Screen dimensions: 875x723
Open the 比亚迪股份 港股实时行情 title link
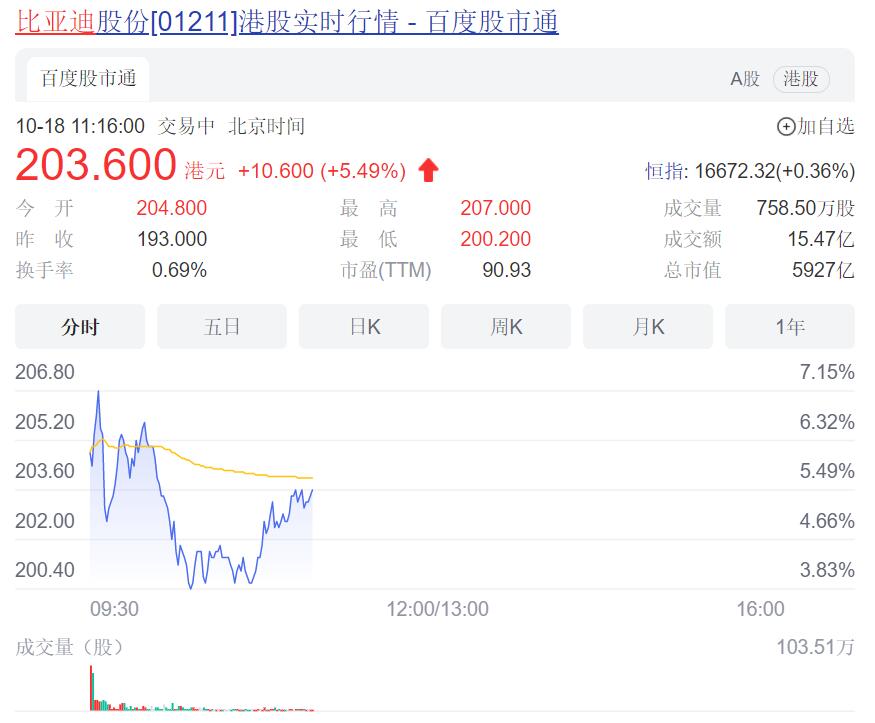[287, 22]
